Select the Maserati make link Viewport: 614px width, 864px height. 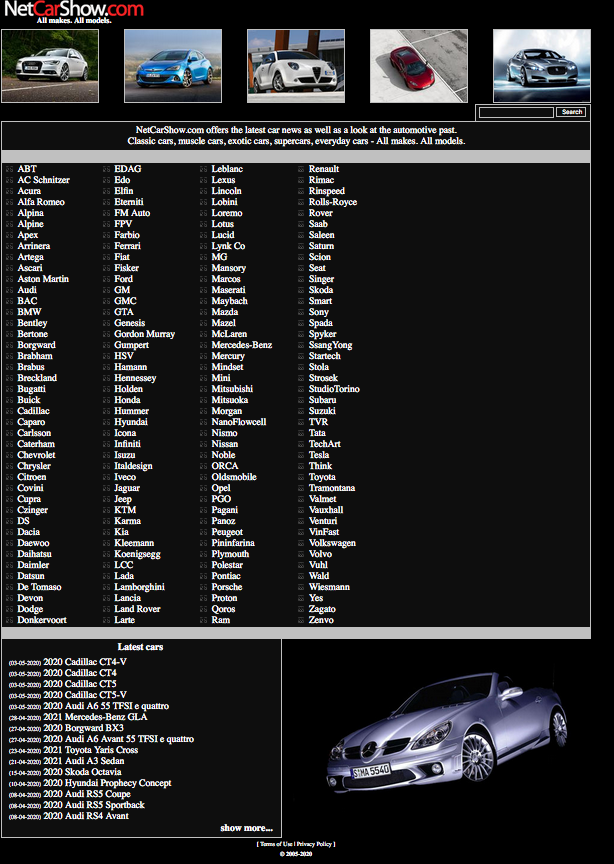coord(229,290)
